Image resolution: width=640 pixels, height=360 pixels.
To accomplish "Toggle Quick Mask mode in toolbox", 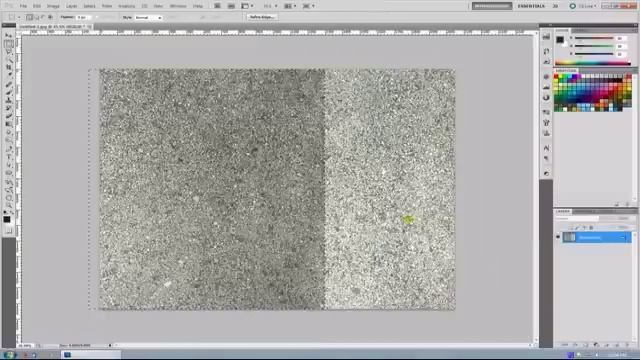I will [x=8, y=231].
